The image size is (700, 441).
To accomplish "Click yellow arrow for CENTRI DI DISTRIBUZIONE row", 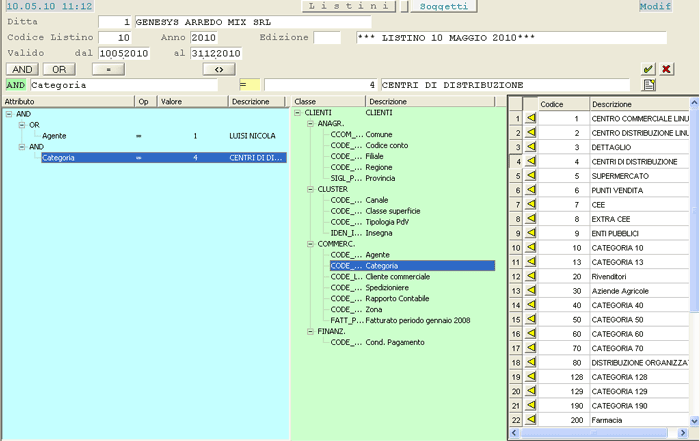I will tap(531, 161).
